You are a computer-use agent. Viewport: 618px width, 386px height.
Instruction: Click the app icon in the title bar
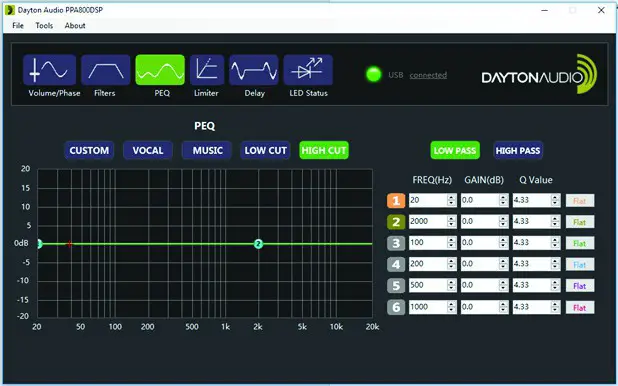pos(9,10)
